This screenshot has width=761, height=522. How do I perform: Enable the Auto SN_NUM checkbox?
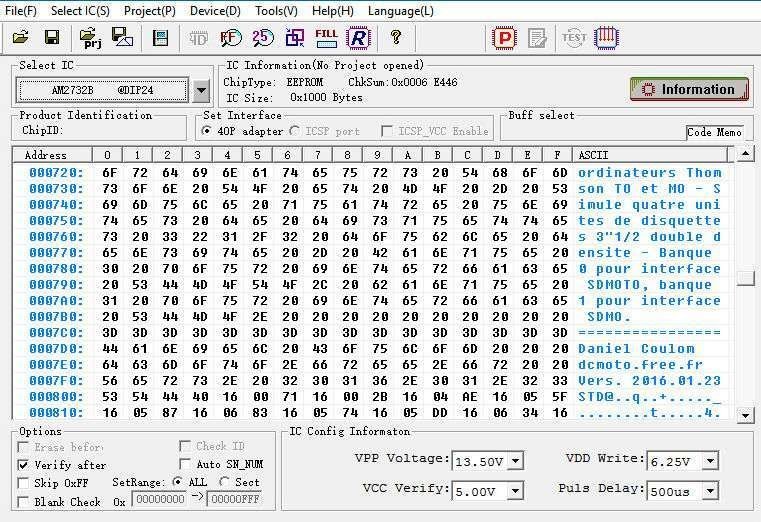186,464
